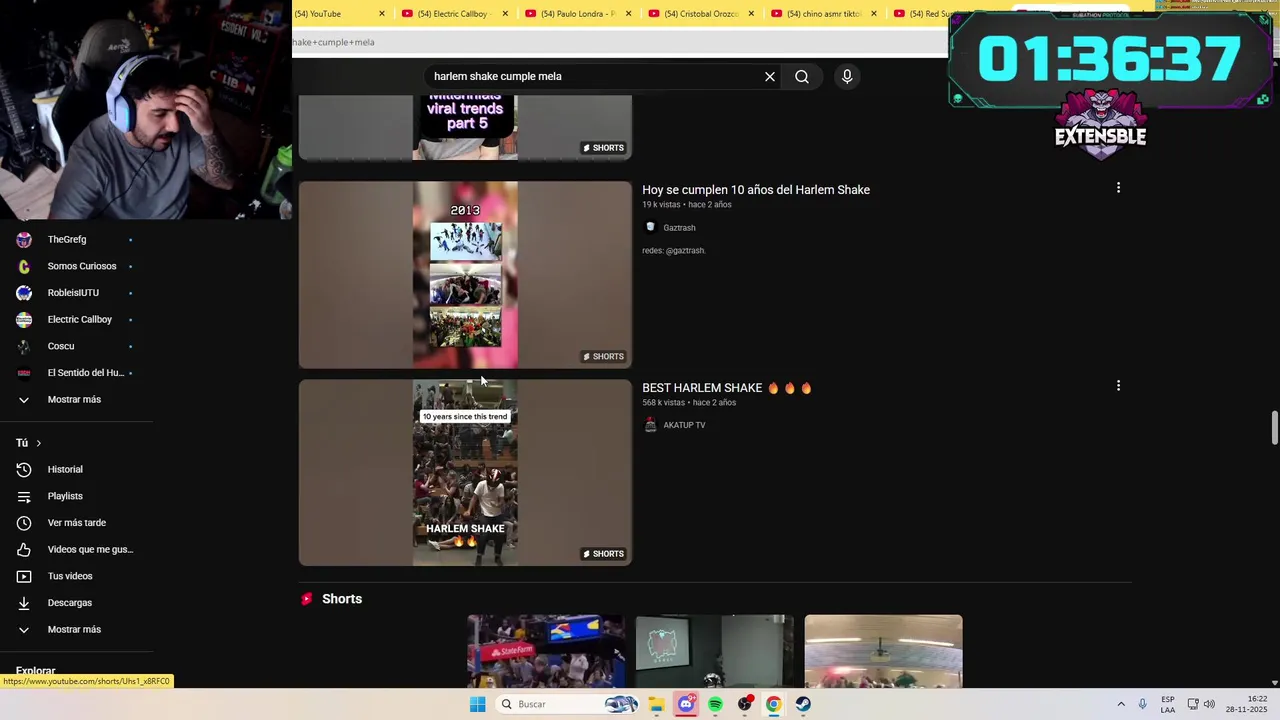Open Videos que me gustan list
1280x720 pixels.
76,549
